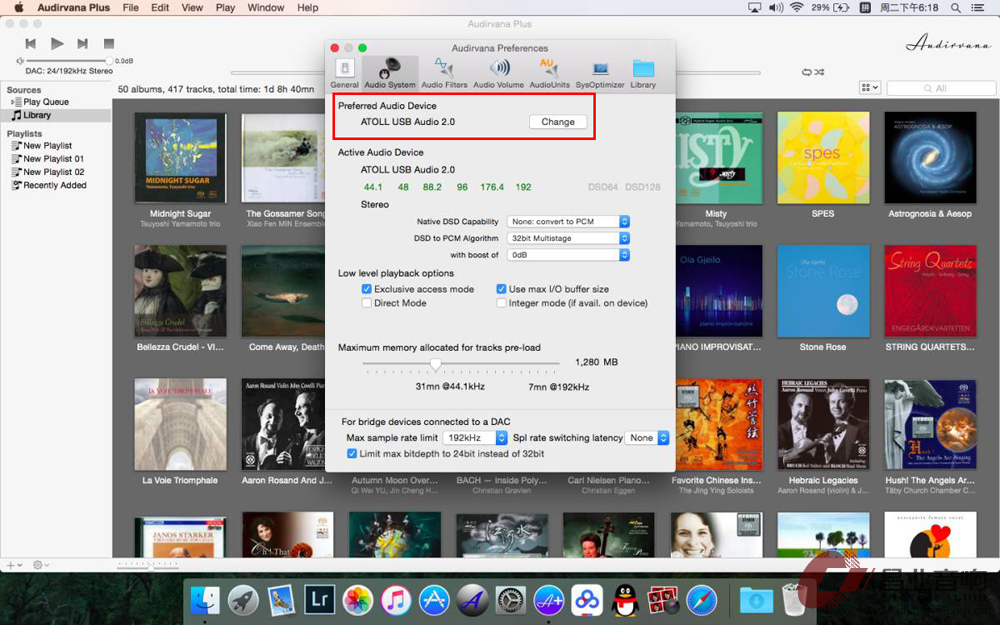Skip to the previous track

30,43
